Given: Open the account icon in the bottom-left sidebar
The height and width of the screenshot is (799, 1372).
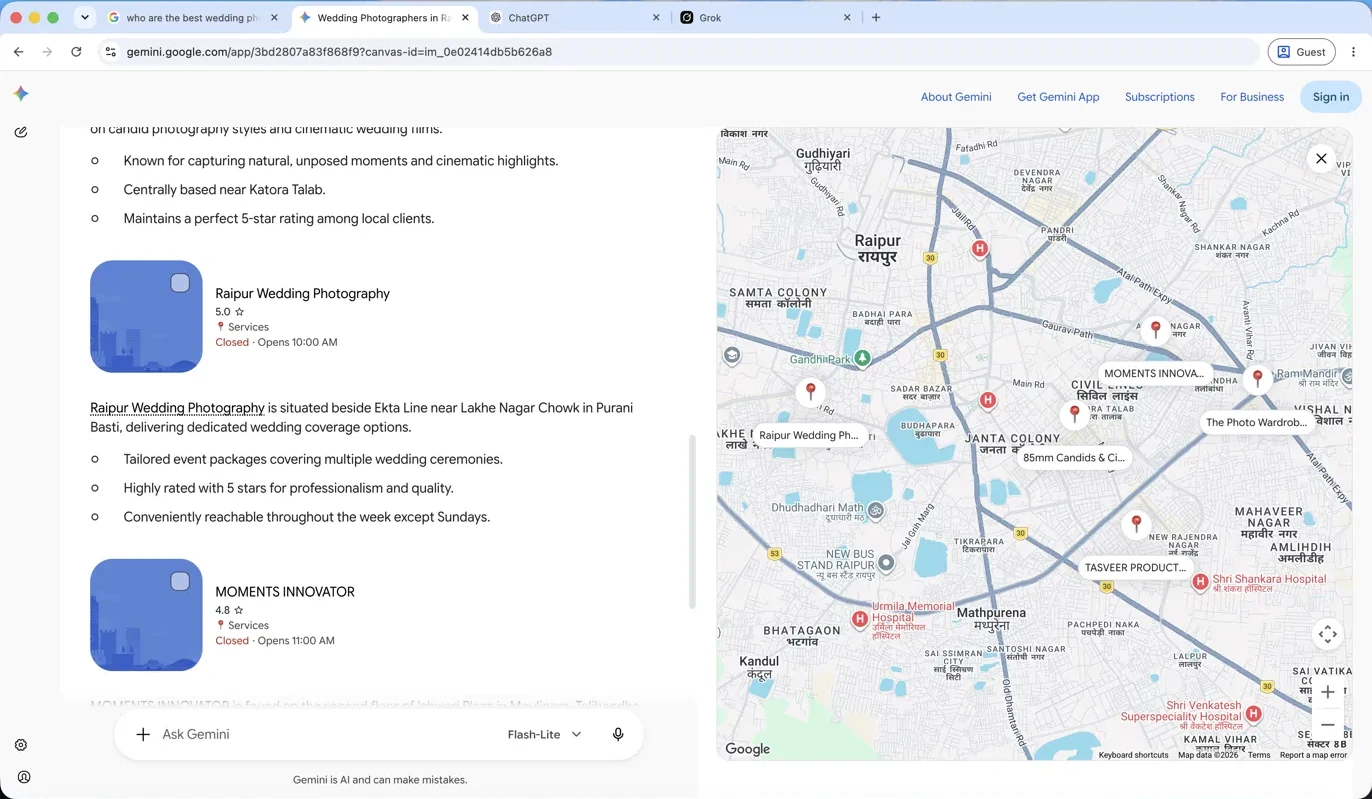Looking at the screenshot, I should click(24, 777).
